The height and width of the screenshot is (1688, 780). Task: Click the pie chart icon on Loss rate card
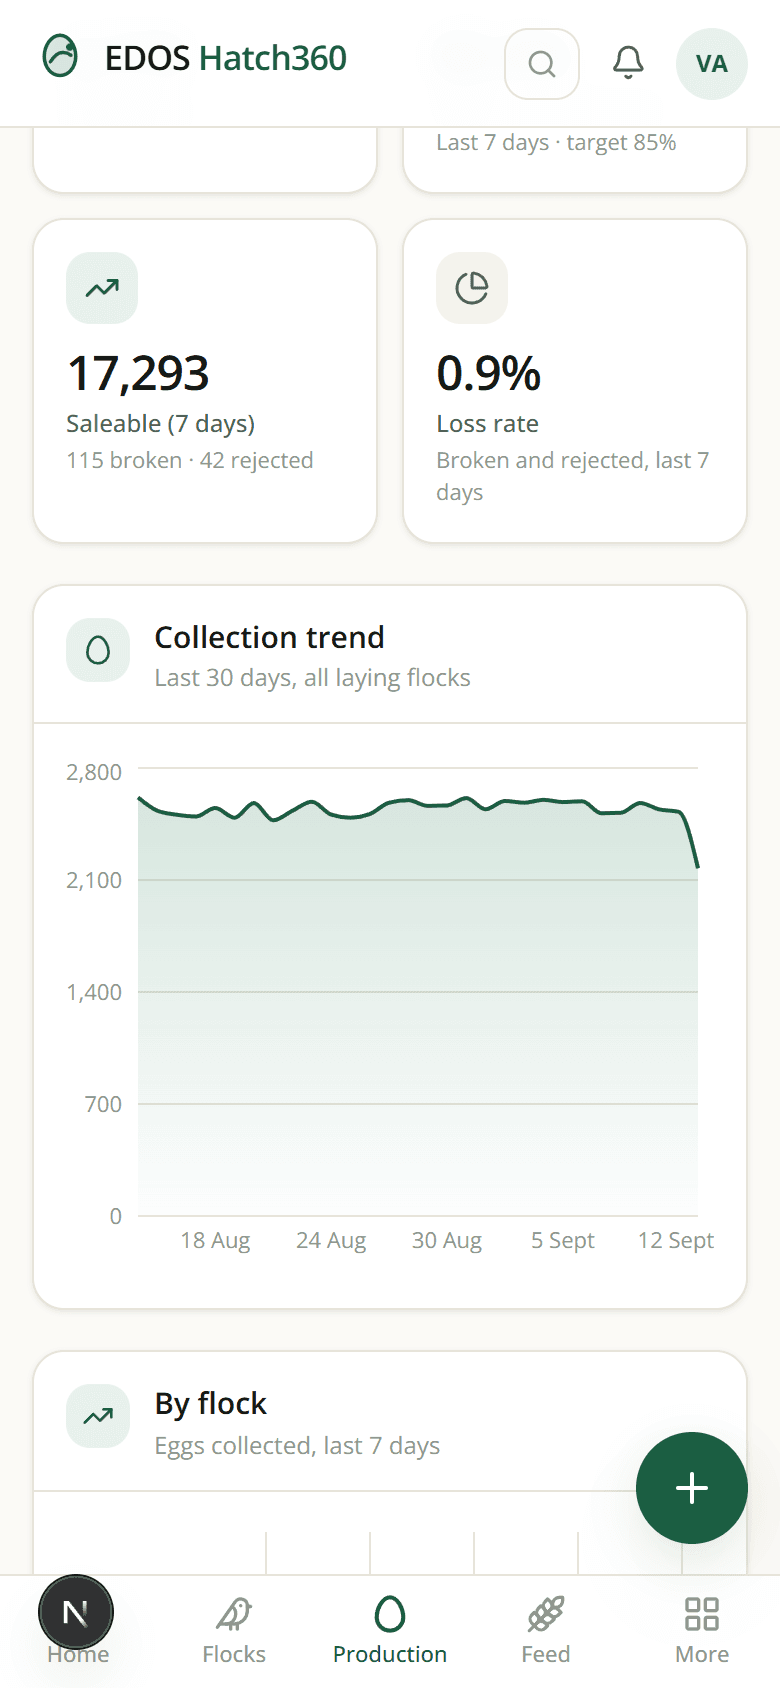click(472, 288)
